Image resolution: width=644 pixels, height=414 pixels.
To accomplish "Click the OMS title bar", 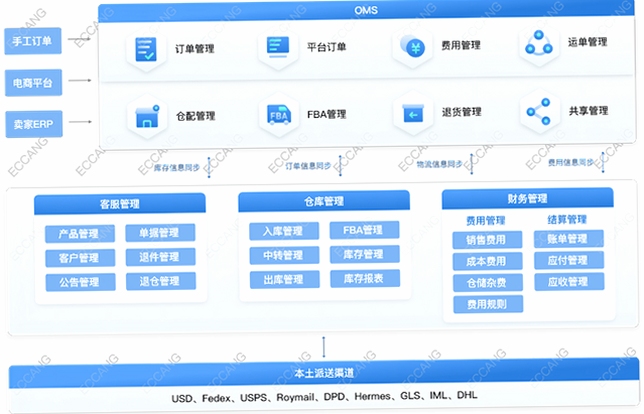I will click(x=366, y=10).
